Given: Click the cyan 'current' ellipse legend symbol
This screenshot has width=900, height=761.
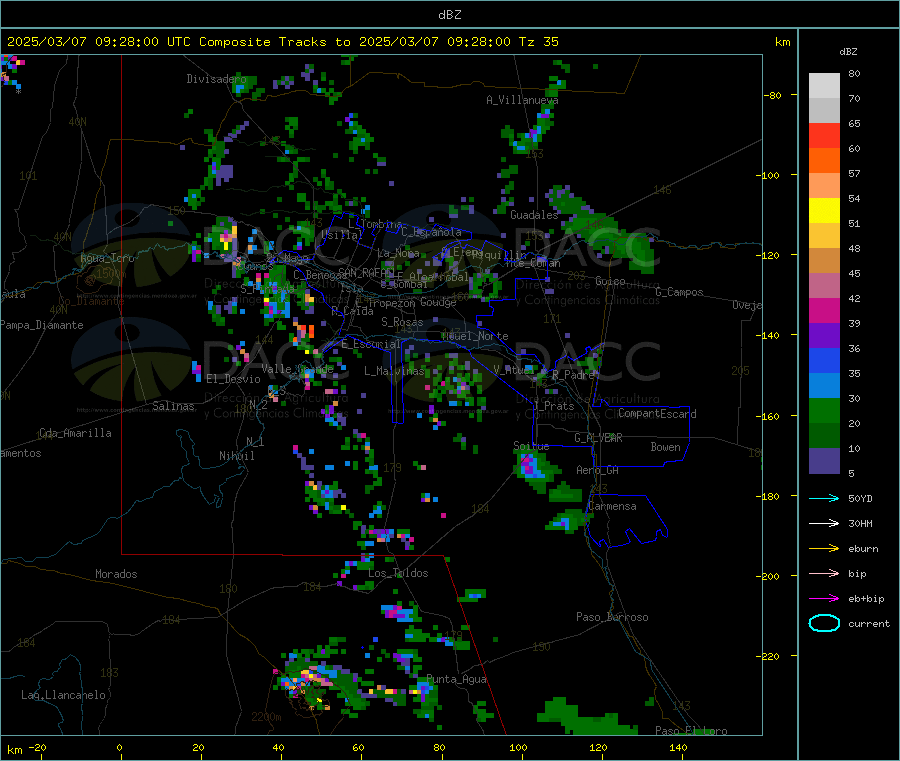Looking at the screenshot, I should [x=824, y=623].
